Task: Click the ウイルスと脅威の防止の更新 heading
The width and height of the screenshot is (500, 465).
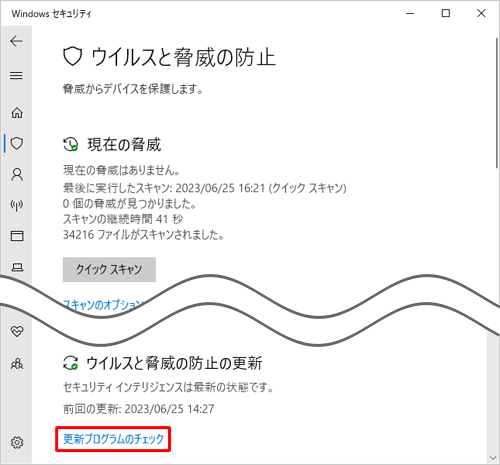Action: [174, 363]
